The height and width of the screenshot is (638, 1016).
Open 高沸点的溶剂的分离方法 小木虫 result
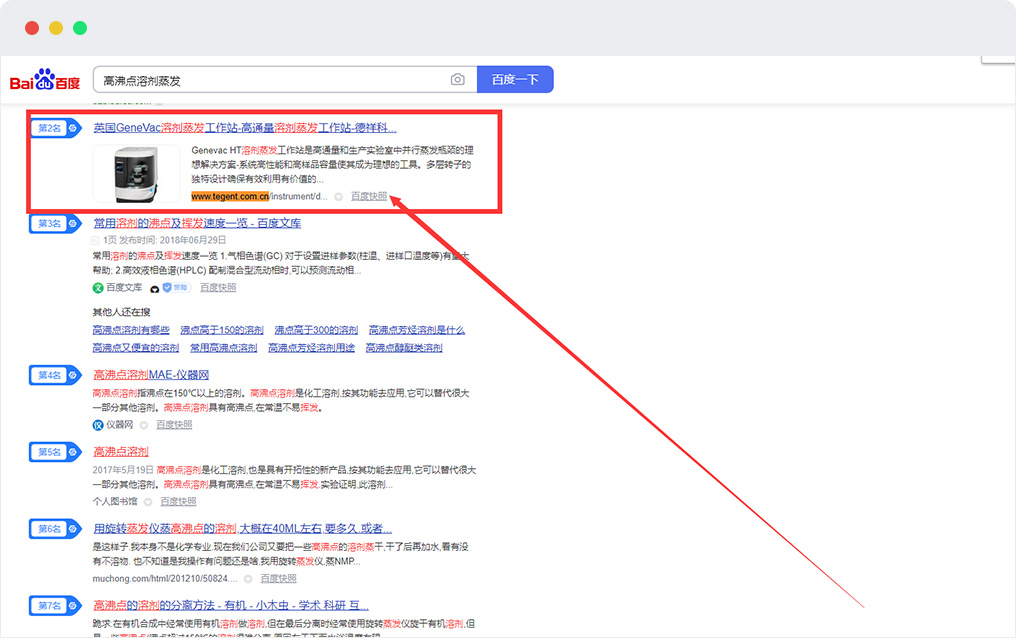[x=231, y=606]
